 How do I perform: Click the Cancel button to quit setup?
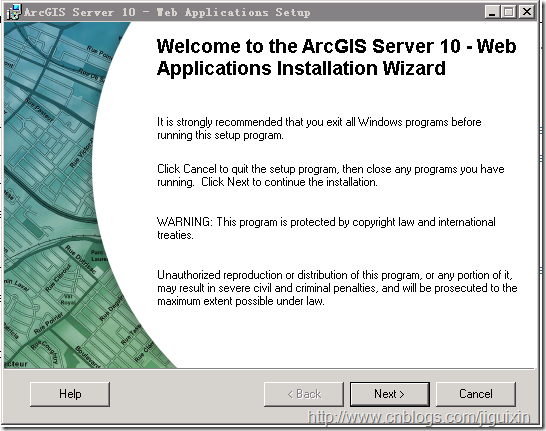tap(476, 394)
